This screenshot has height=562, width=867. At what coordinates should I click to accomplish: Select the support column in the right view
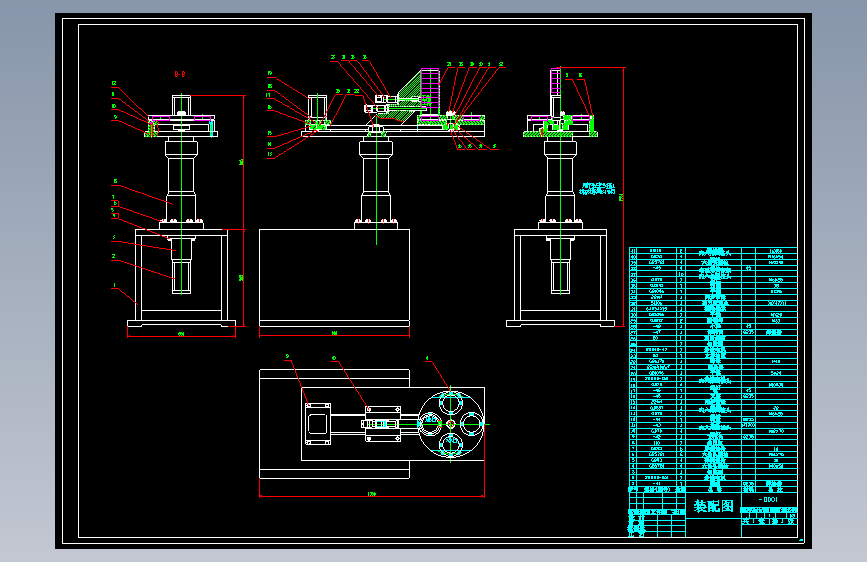click(x=560, y=181)
